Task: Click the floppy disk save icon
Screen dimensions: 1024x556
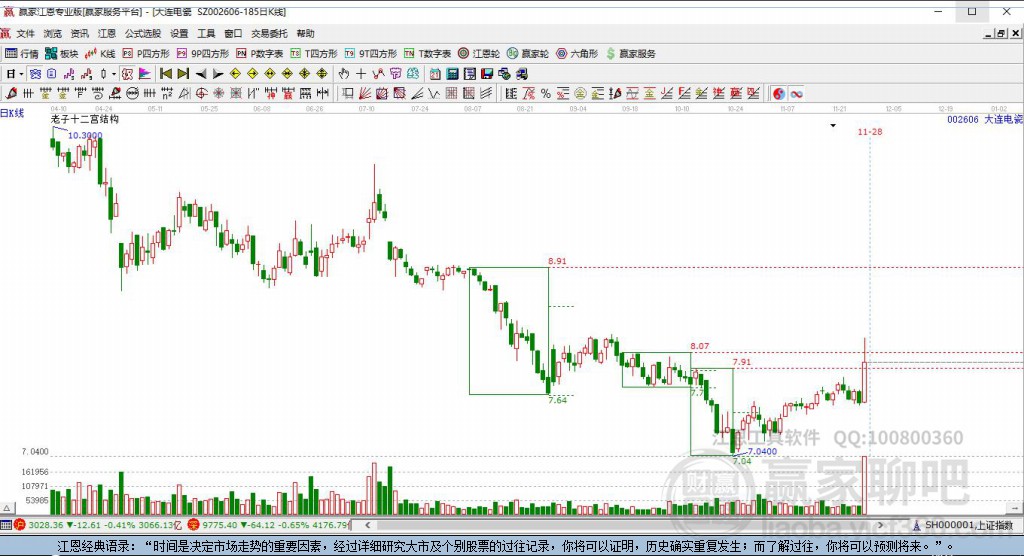Action: pos(487,74)
